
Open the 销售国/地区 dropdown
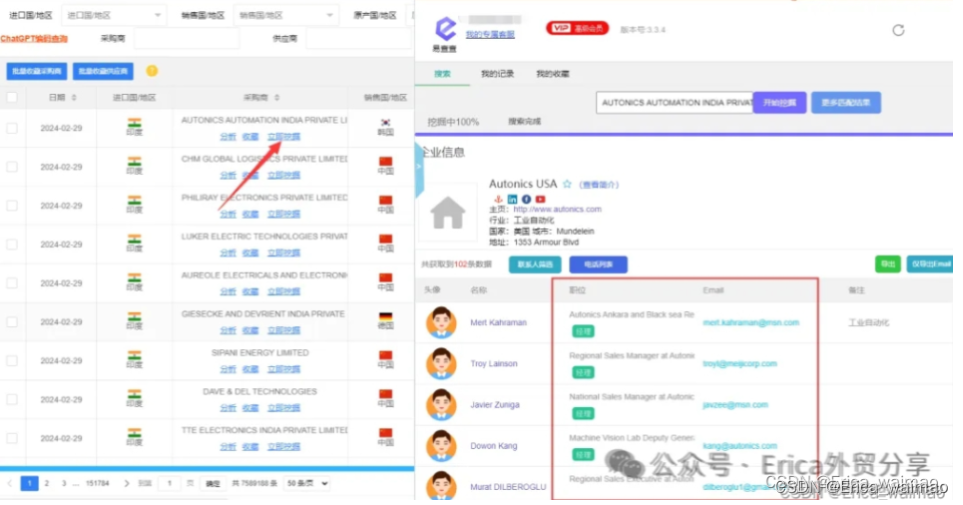pyautogui.click(x=286, y=15)
